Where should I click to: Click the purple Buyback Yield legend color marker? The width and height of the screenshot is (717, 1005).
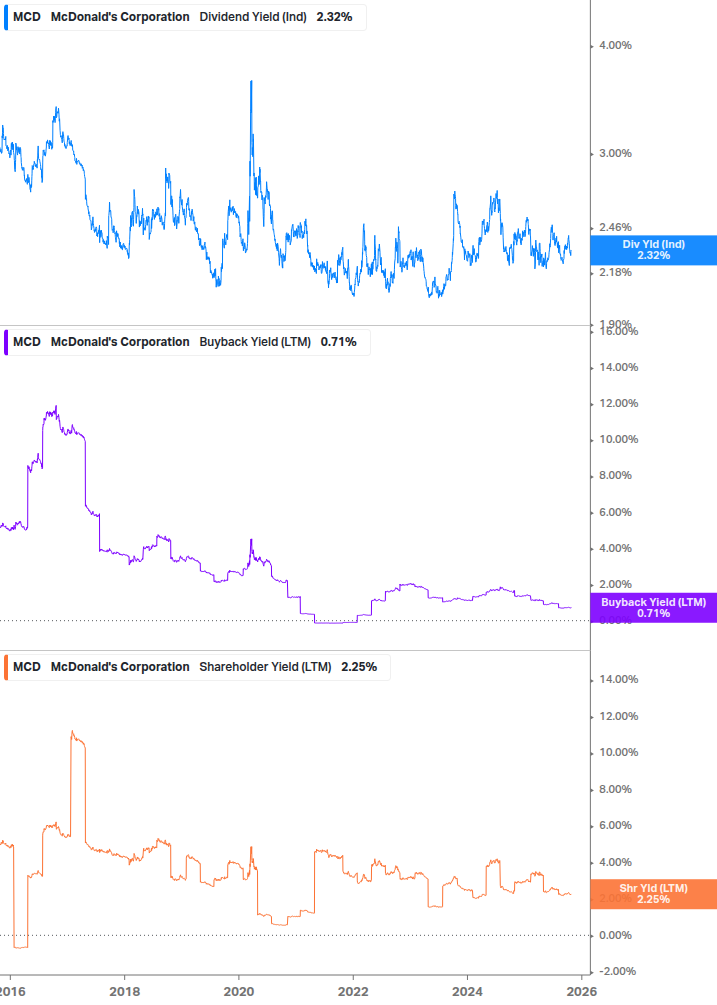[x=6, y=342]
